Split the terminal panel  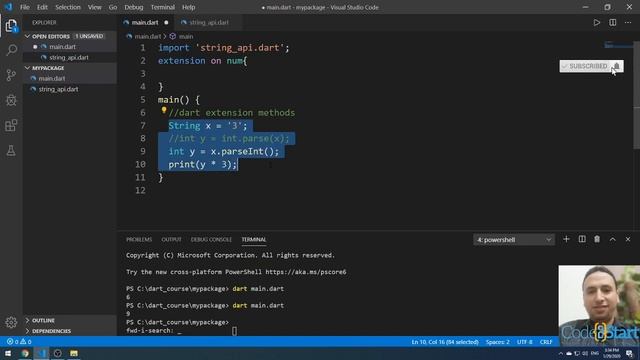[582, 239]
